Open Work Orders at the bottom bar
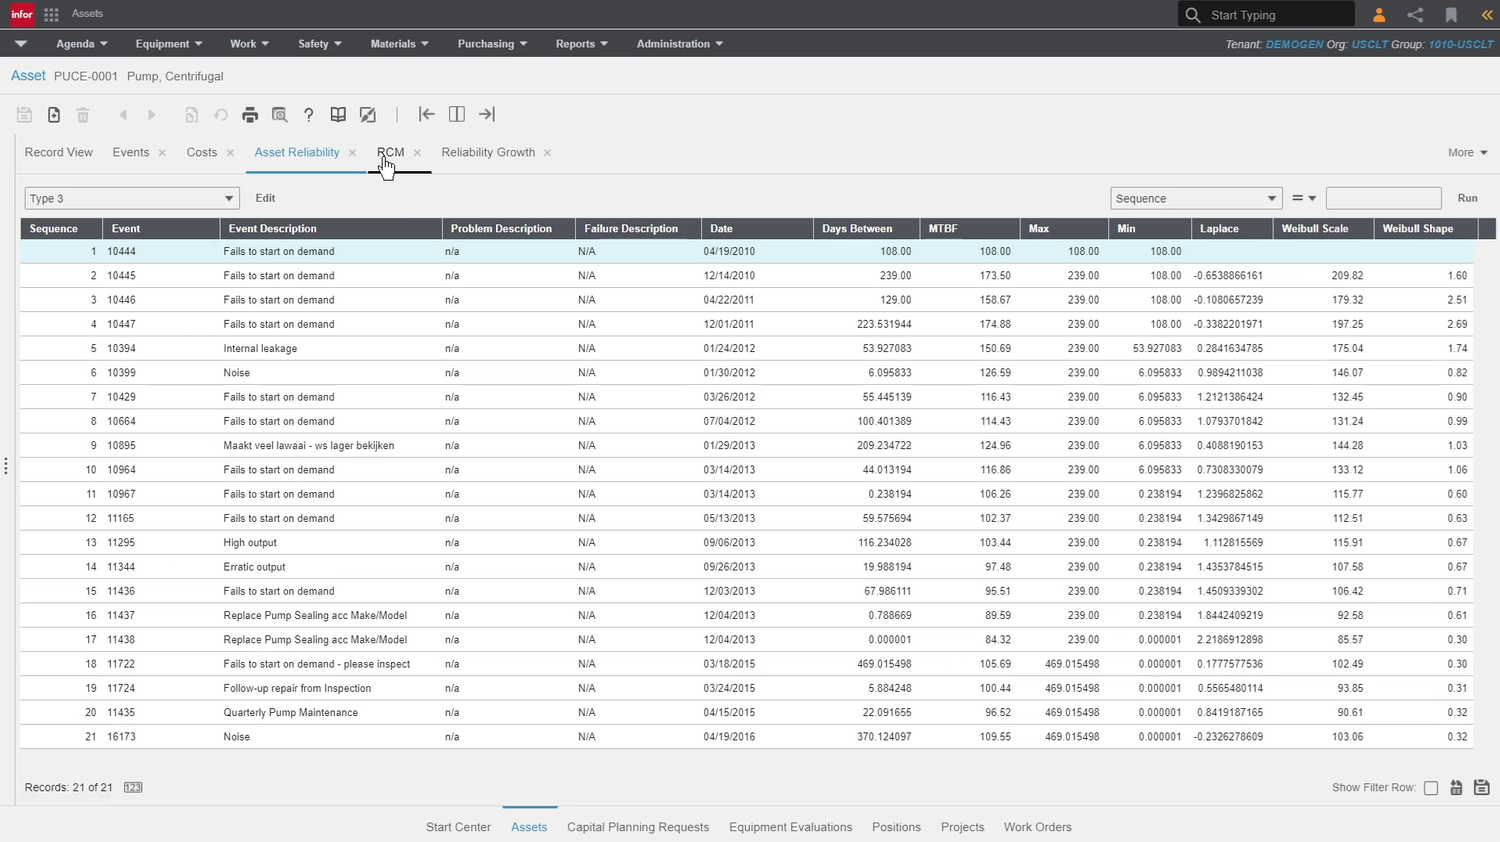 [x=1037, y=827]
